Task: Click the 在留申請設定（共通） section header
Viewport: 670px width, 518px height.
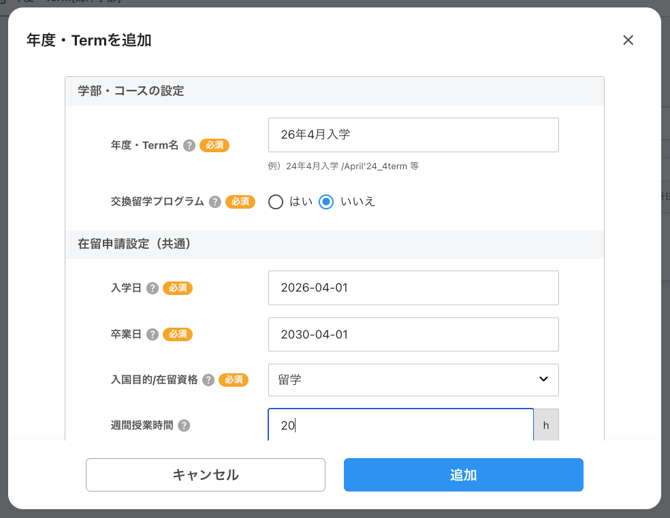Action: pyautogui.click(x=134, y=244)
